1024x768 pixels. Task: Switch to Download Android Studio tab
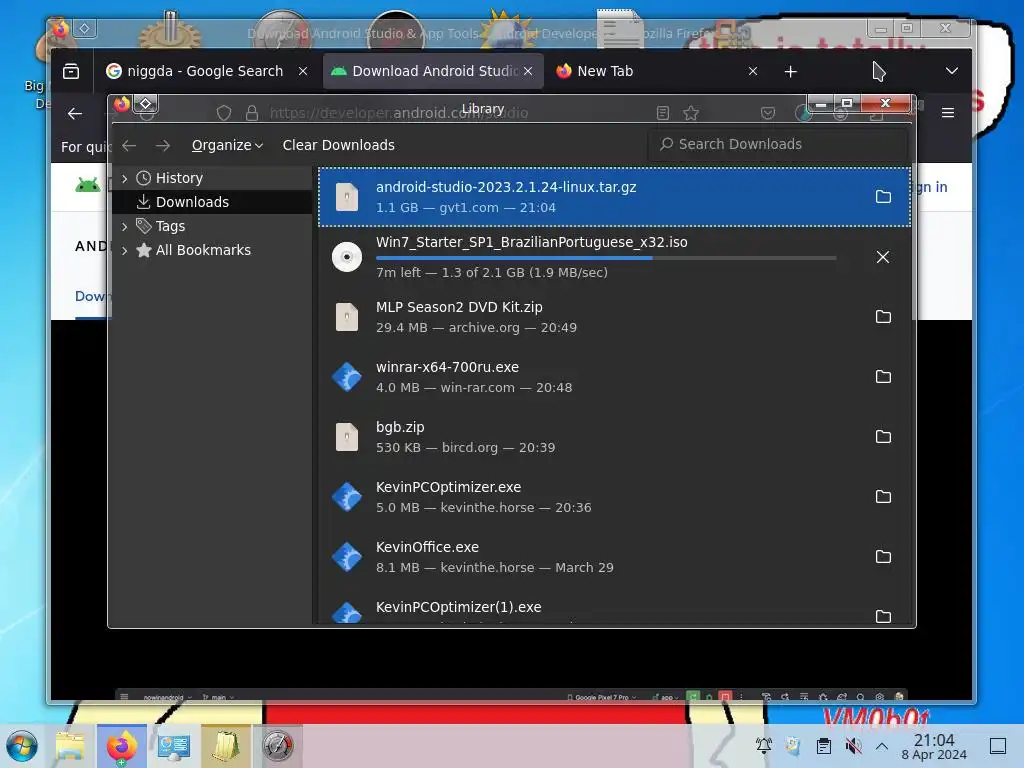click(x=434, y=71)
